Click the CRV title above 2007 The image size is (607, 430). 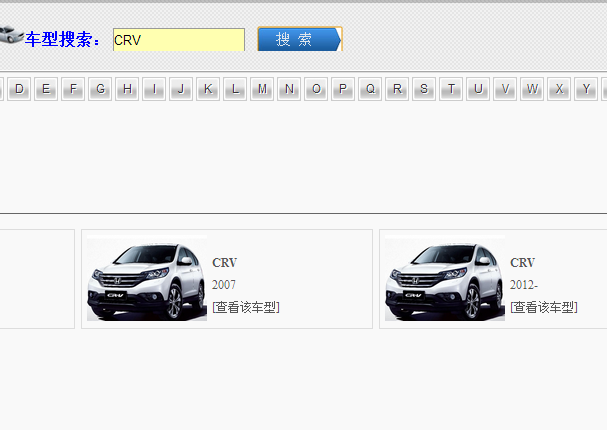[x=225, y=263]
